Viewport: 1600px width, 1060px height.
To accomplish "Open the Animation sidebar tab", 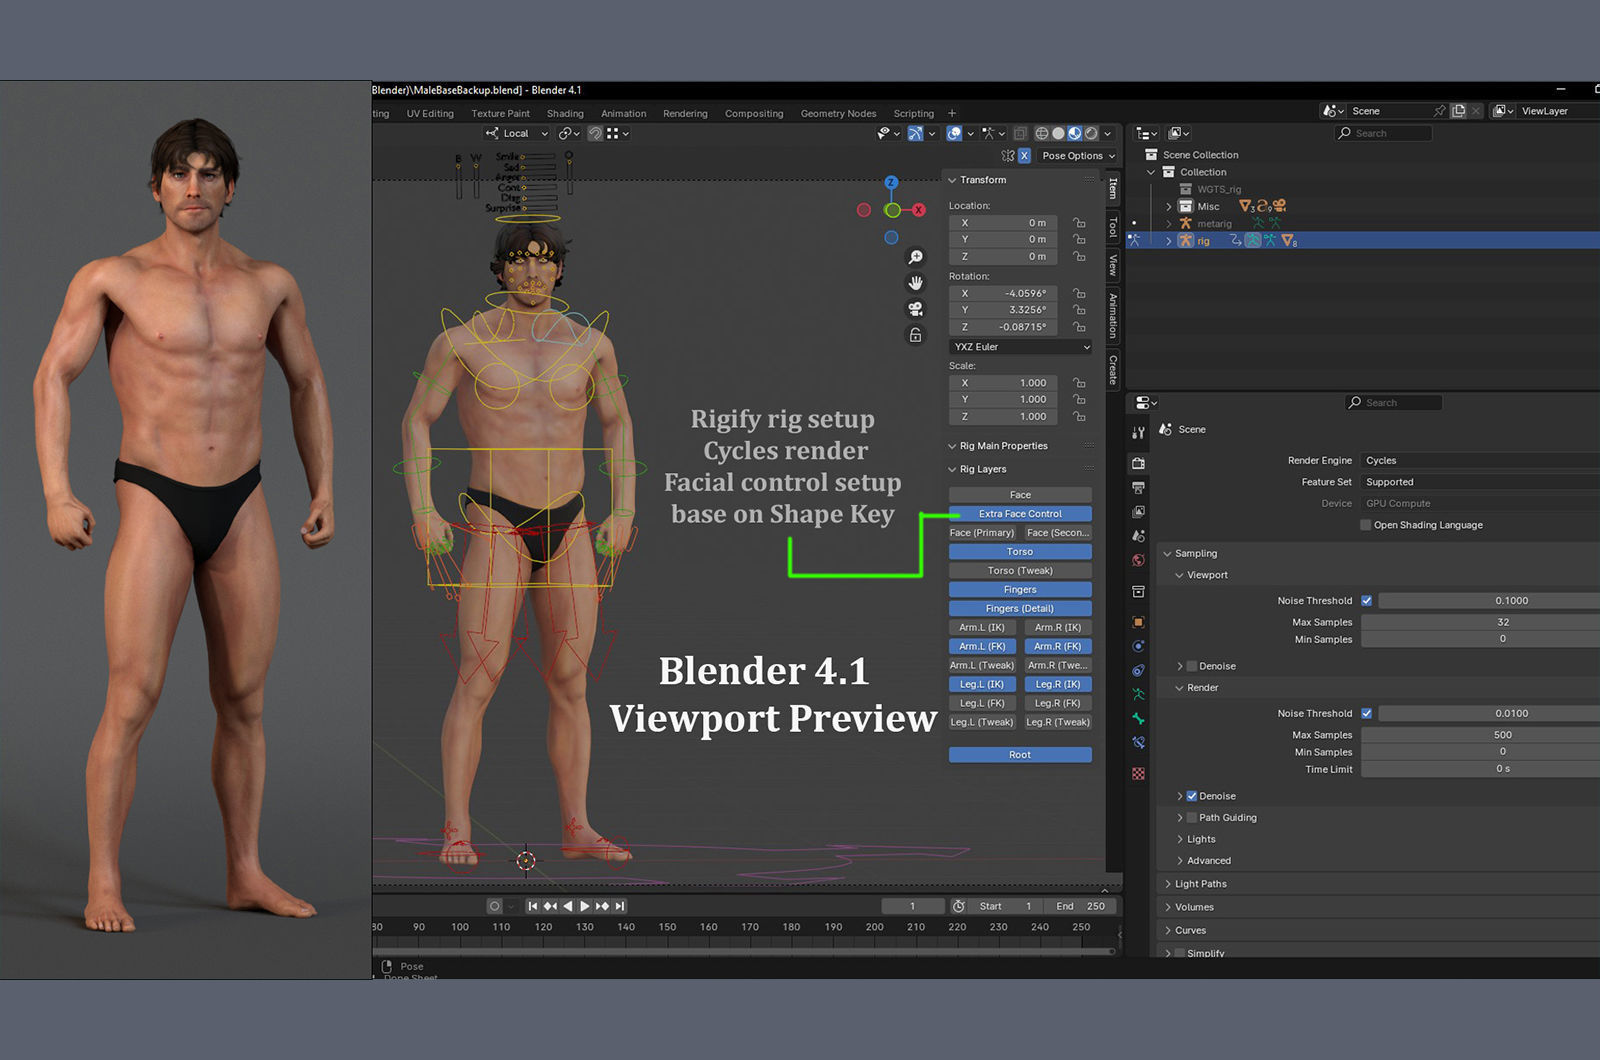I will point(1112,314).
